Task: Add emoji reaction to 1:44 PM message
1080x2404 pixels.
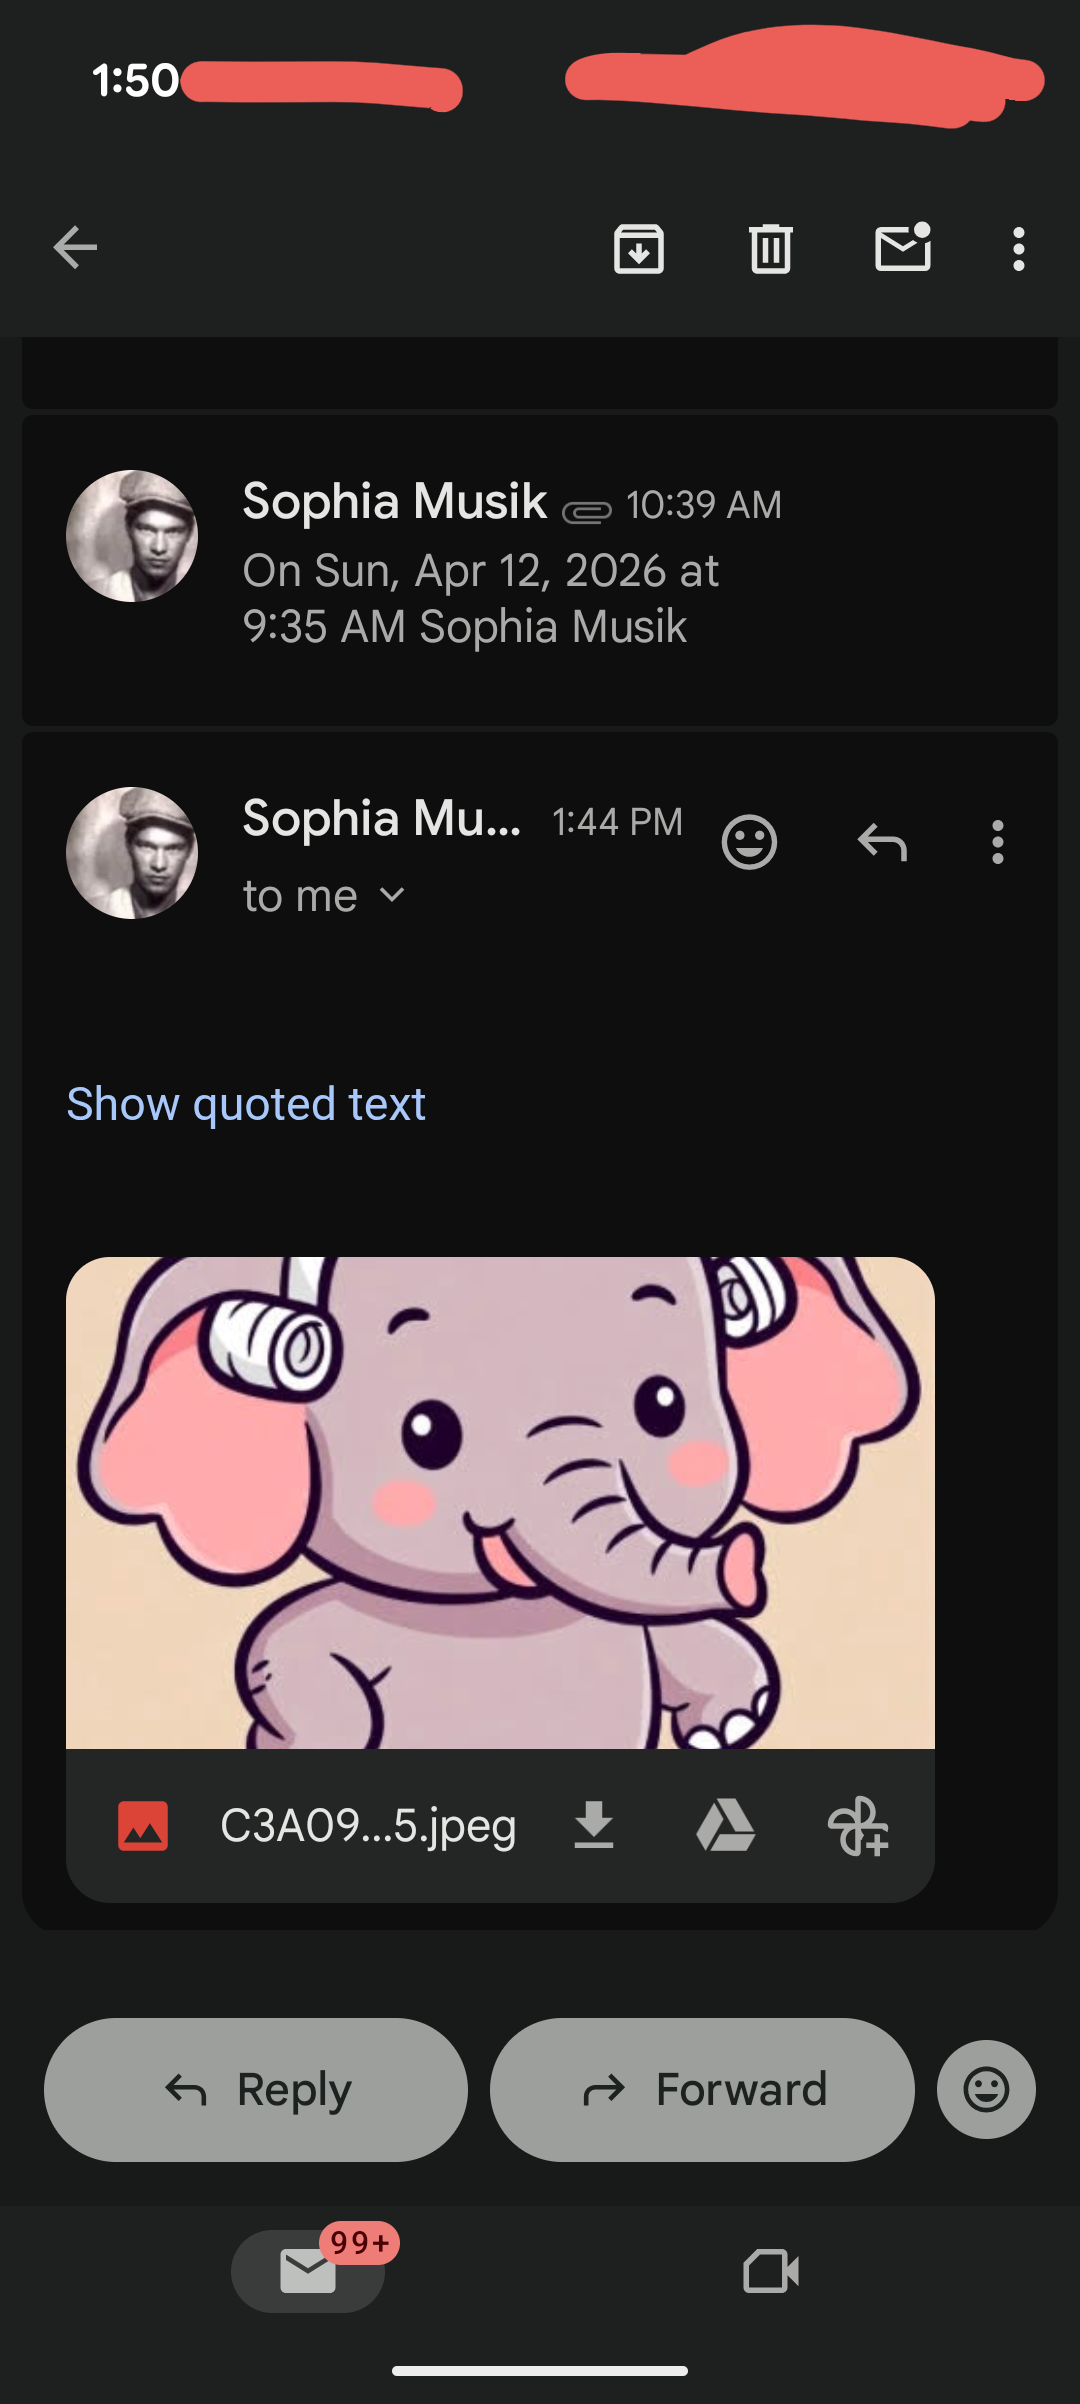Action: (749, 842)
